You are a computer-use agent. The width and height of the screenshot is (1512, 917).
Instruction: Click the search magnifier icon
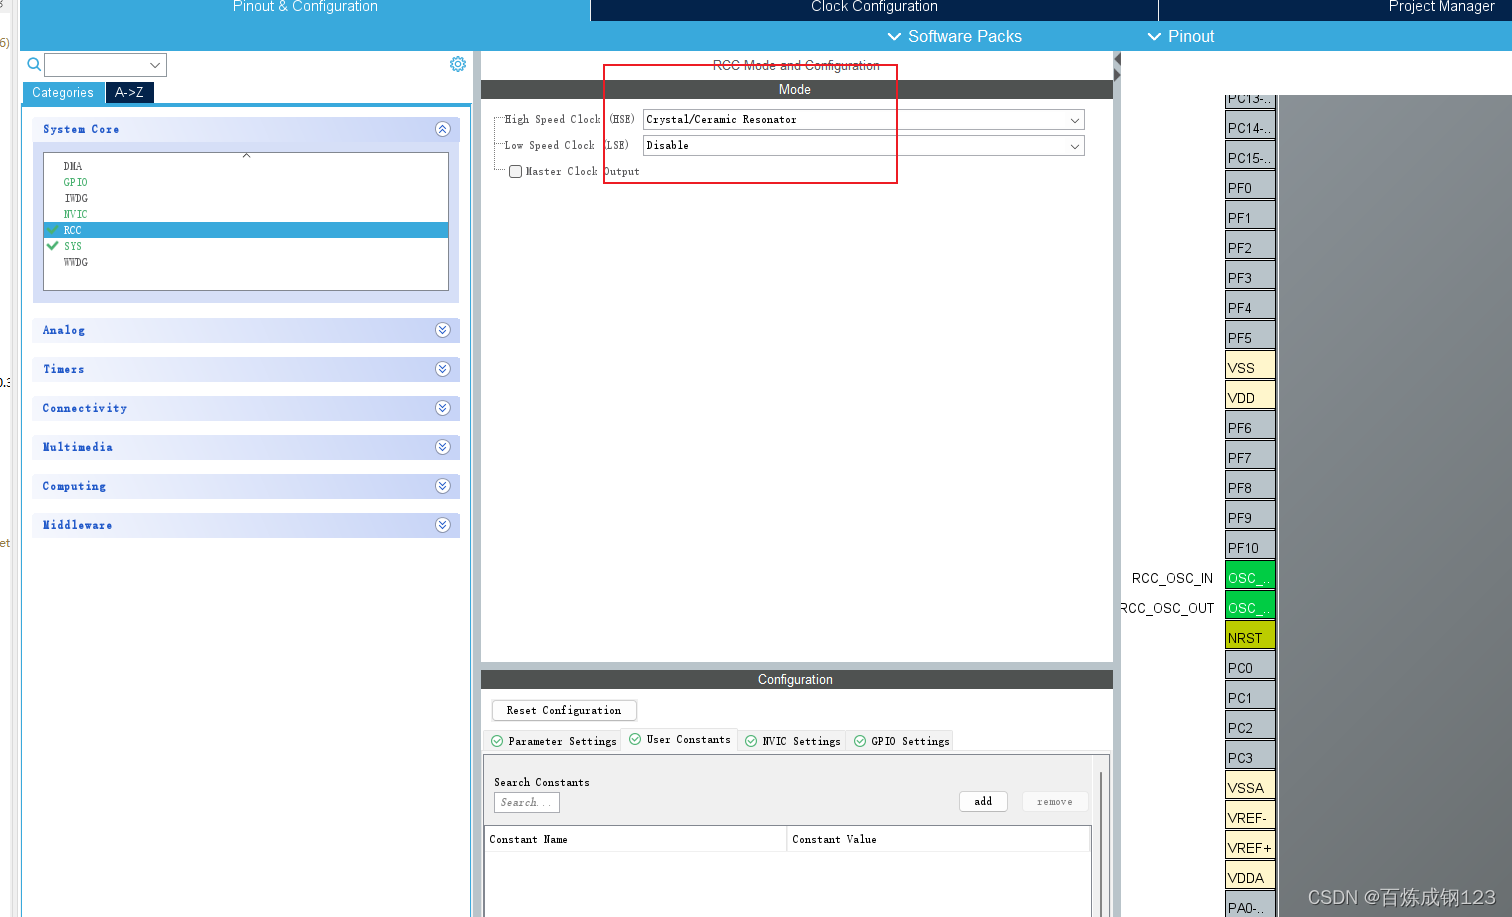tap(34, 65)
